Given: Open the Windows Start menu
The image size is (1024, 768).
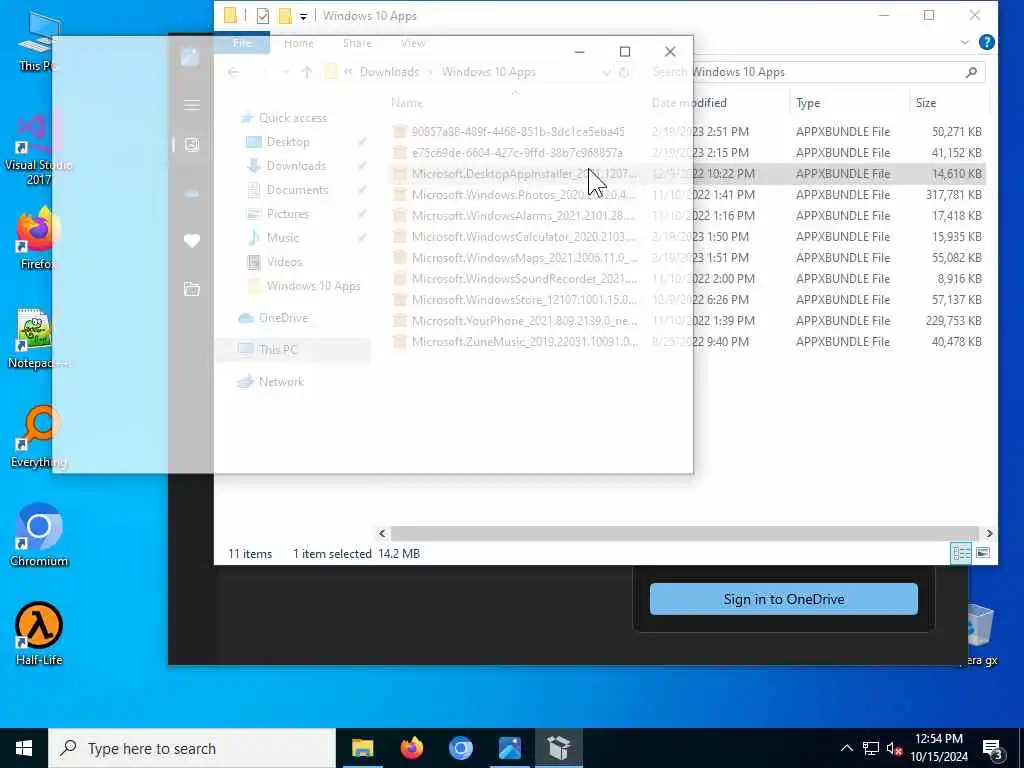Looking at the screenshot, I should click(x=24, y=748).
